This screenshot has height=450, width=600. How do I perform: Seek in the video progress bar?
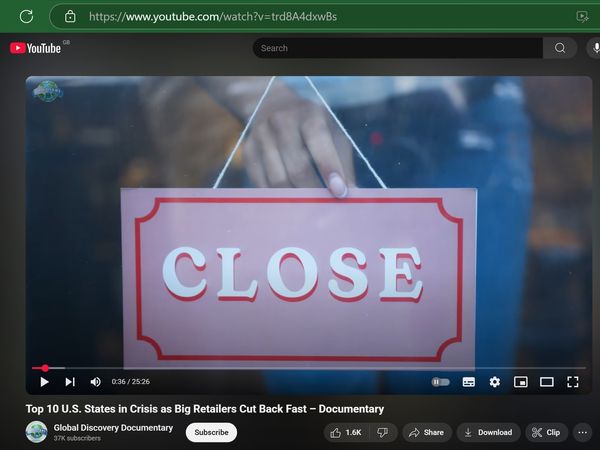[309, 368]
